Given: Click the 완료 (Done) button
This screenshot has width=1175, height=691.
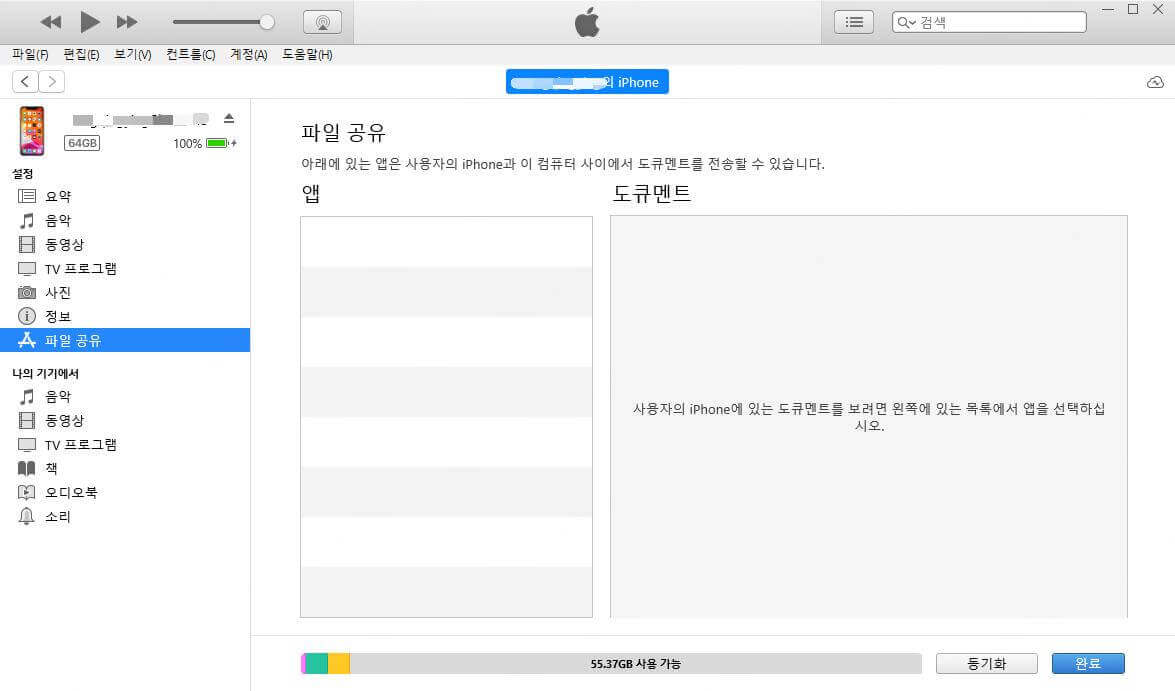Looking at the screenshot, I should [x=1090, y=663].
